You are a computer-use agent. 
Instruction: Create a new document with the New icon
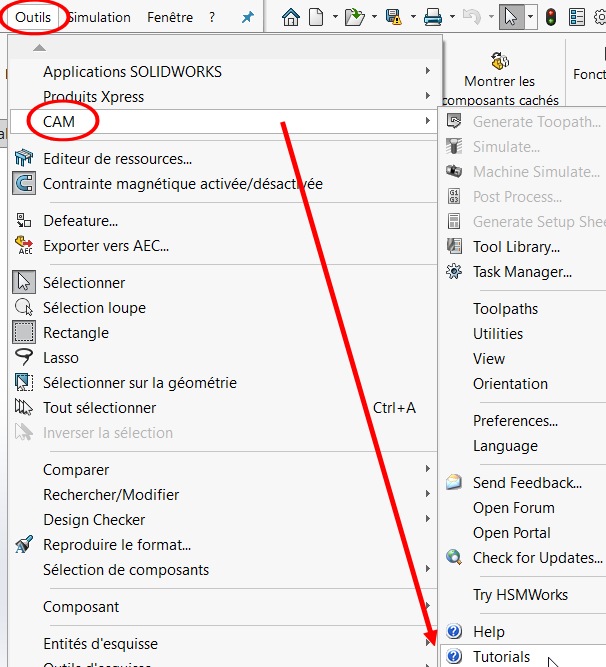316,17
